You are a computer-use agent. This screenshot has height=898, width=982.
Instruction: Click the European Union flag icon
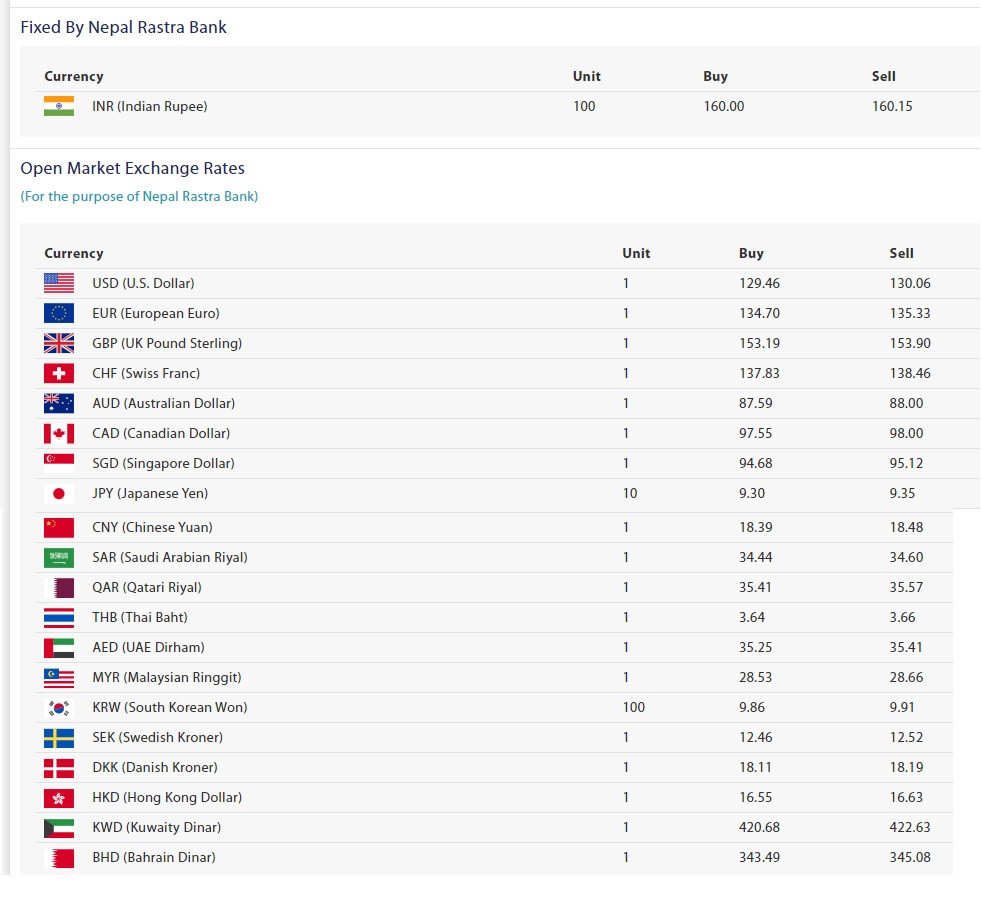point(59,314)
